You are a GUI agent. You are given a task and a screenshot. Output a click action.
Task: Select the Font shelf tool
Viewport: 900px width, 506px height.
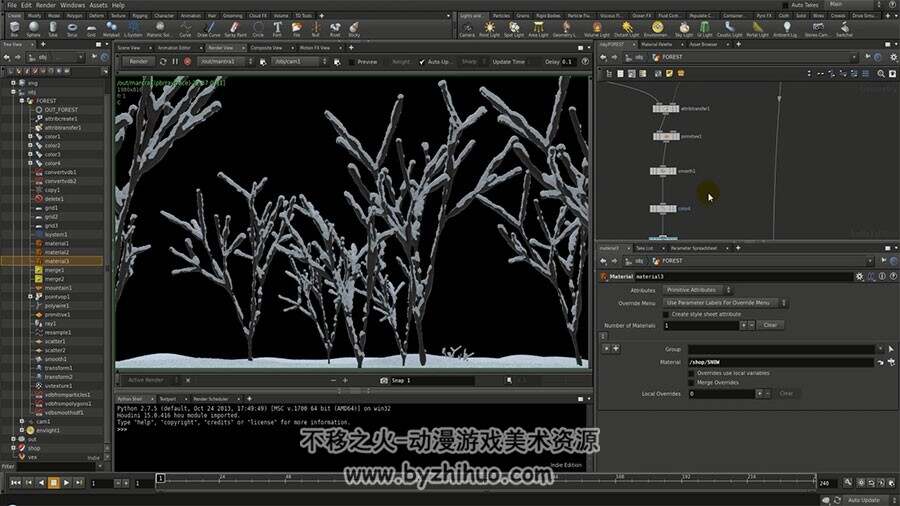277,28
